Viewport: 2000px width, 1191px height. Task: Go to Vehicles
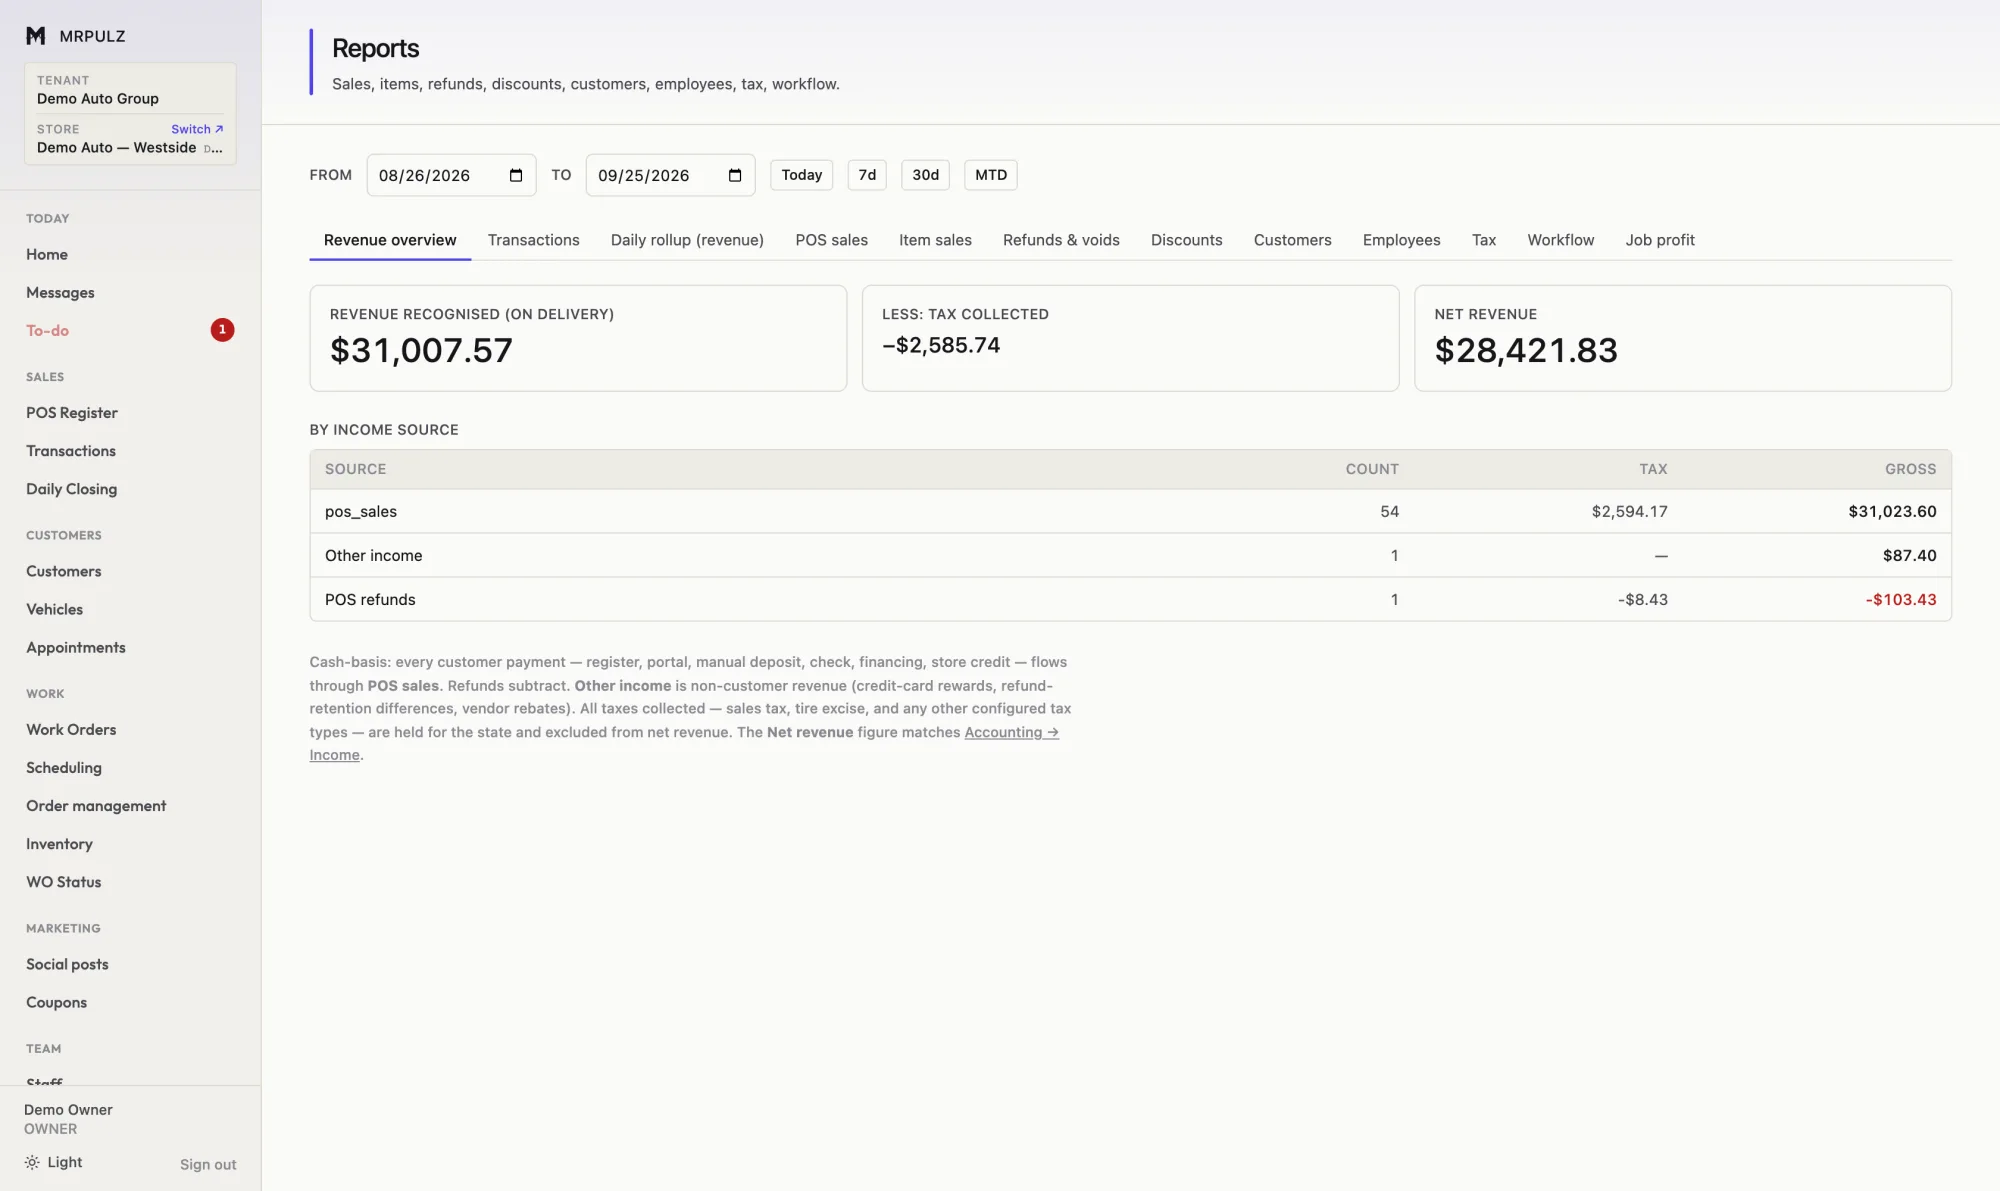coord(54,609)
